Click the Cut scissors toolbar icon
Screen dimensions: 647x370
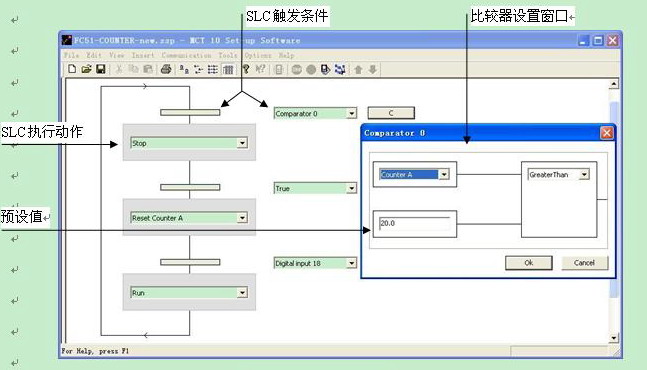[119, 69]
